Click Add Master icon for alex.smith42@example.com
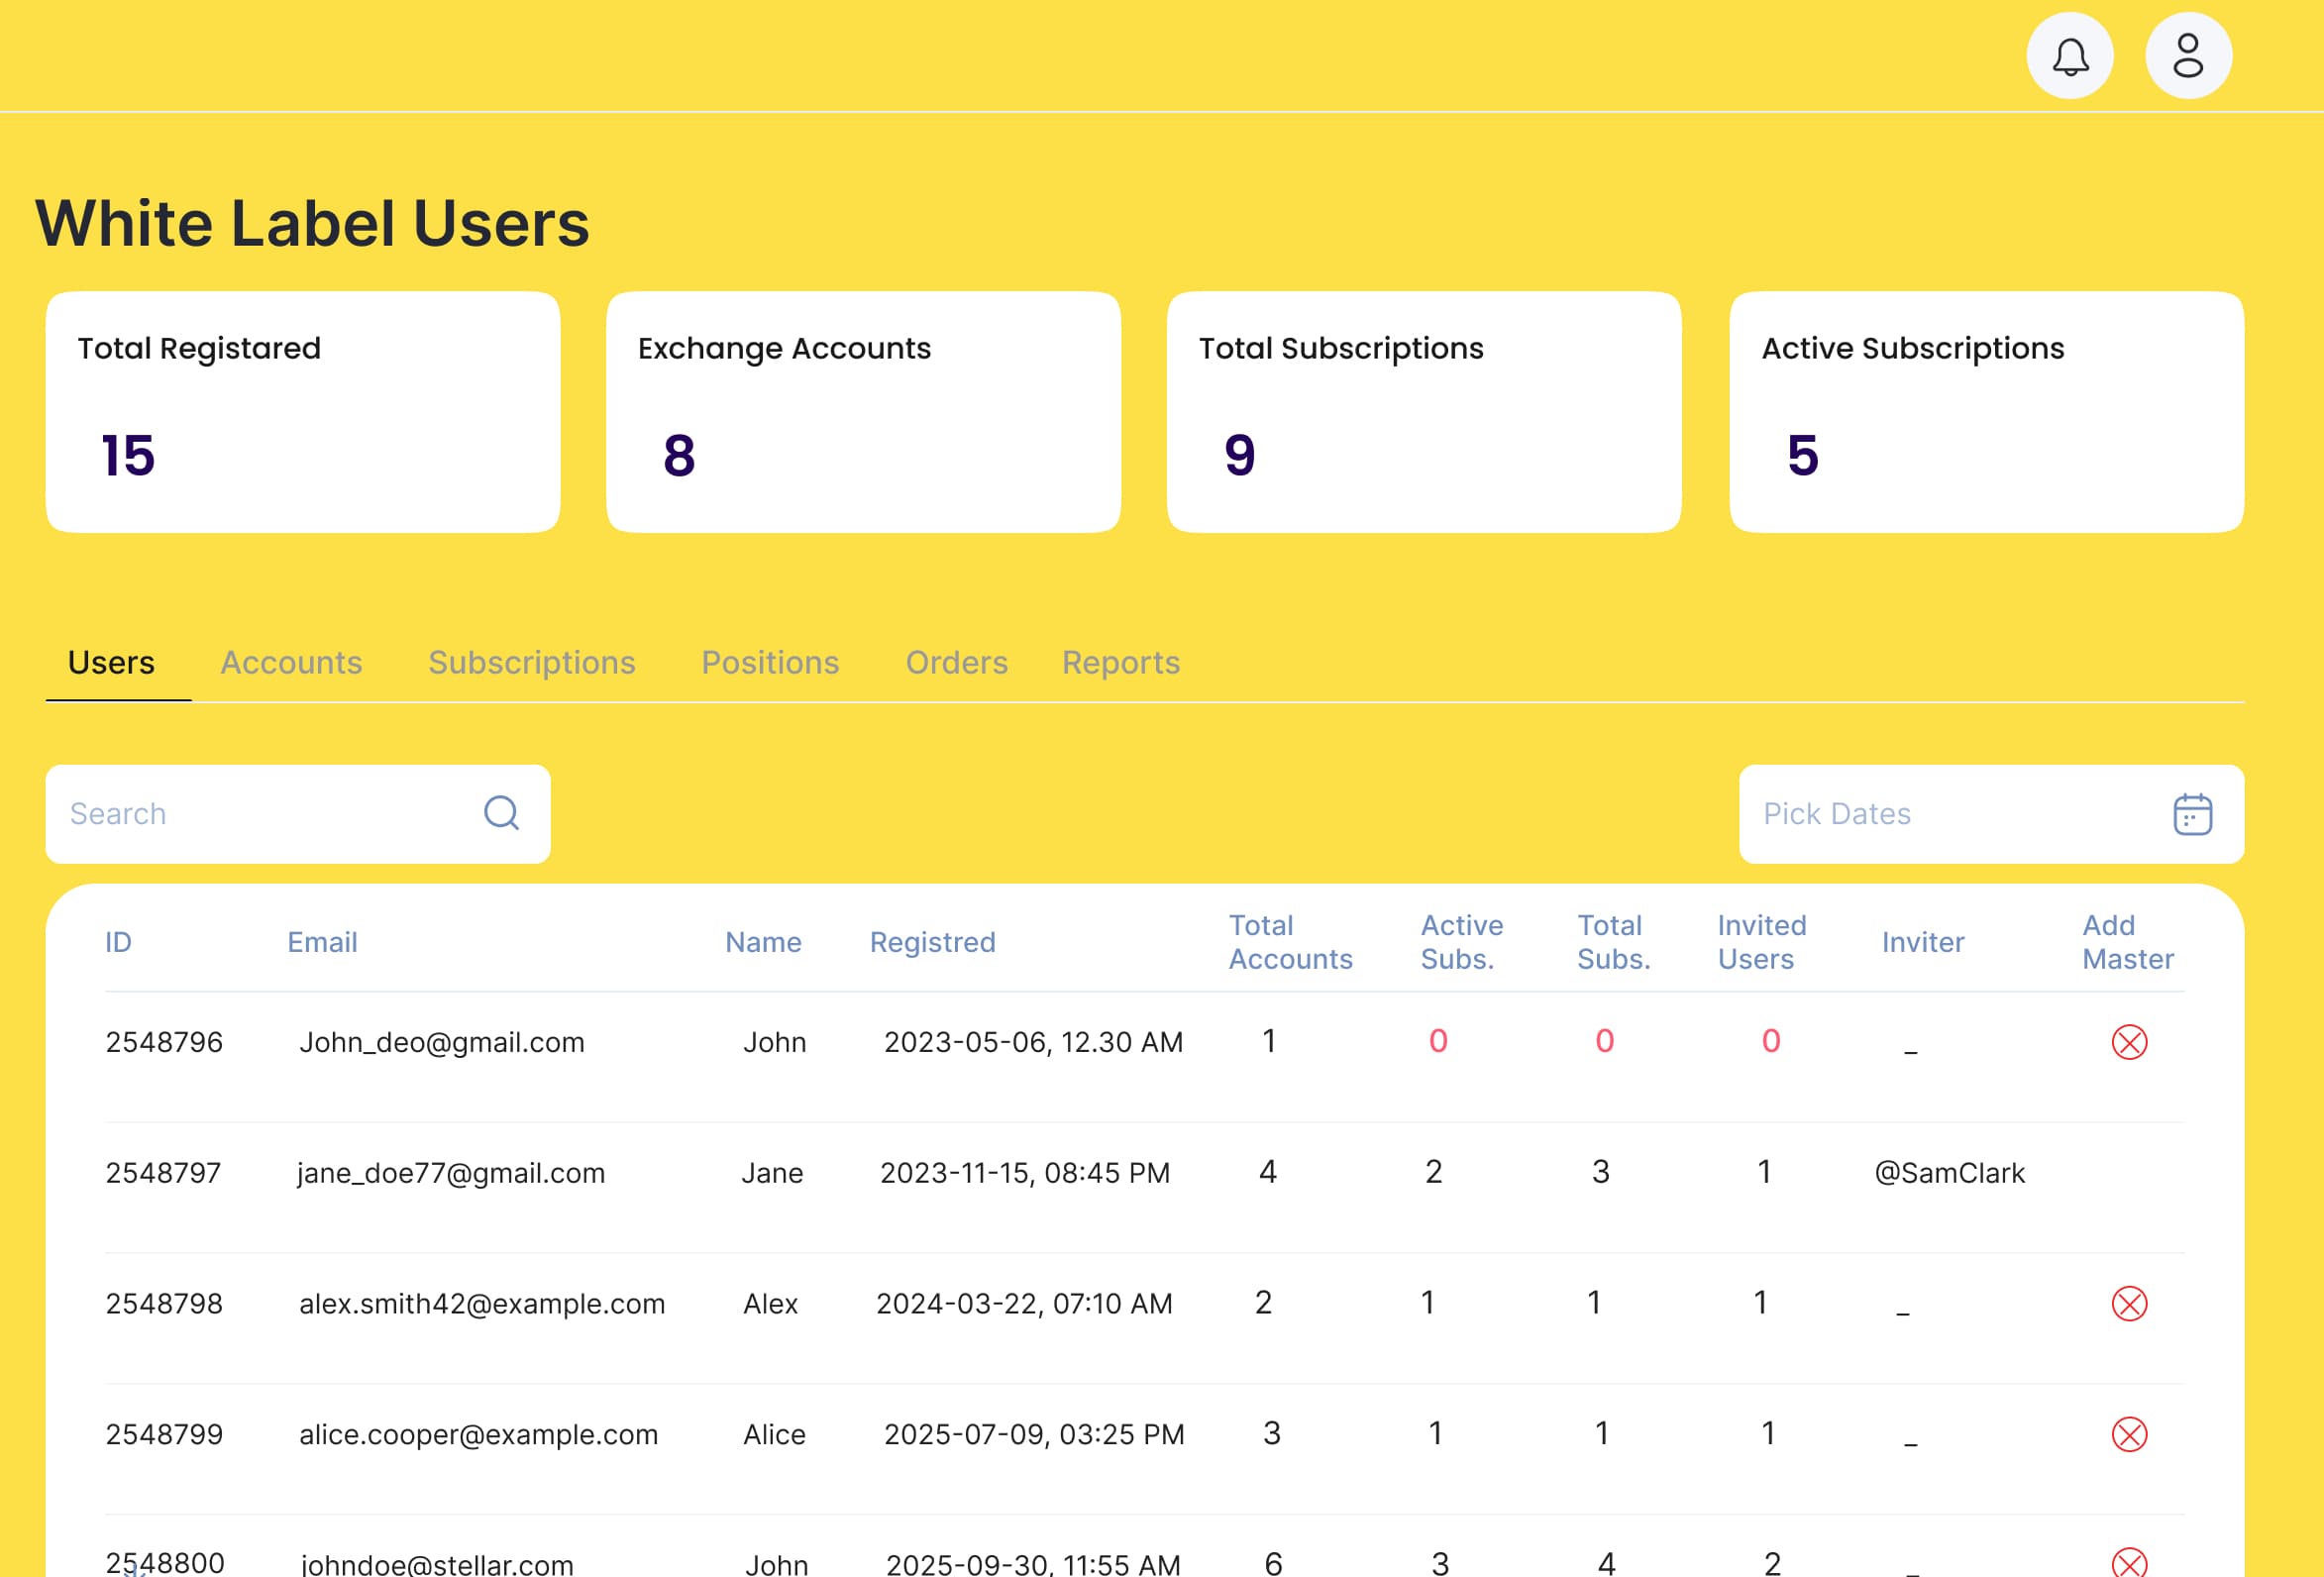 [2129, 1303]
